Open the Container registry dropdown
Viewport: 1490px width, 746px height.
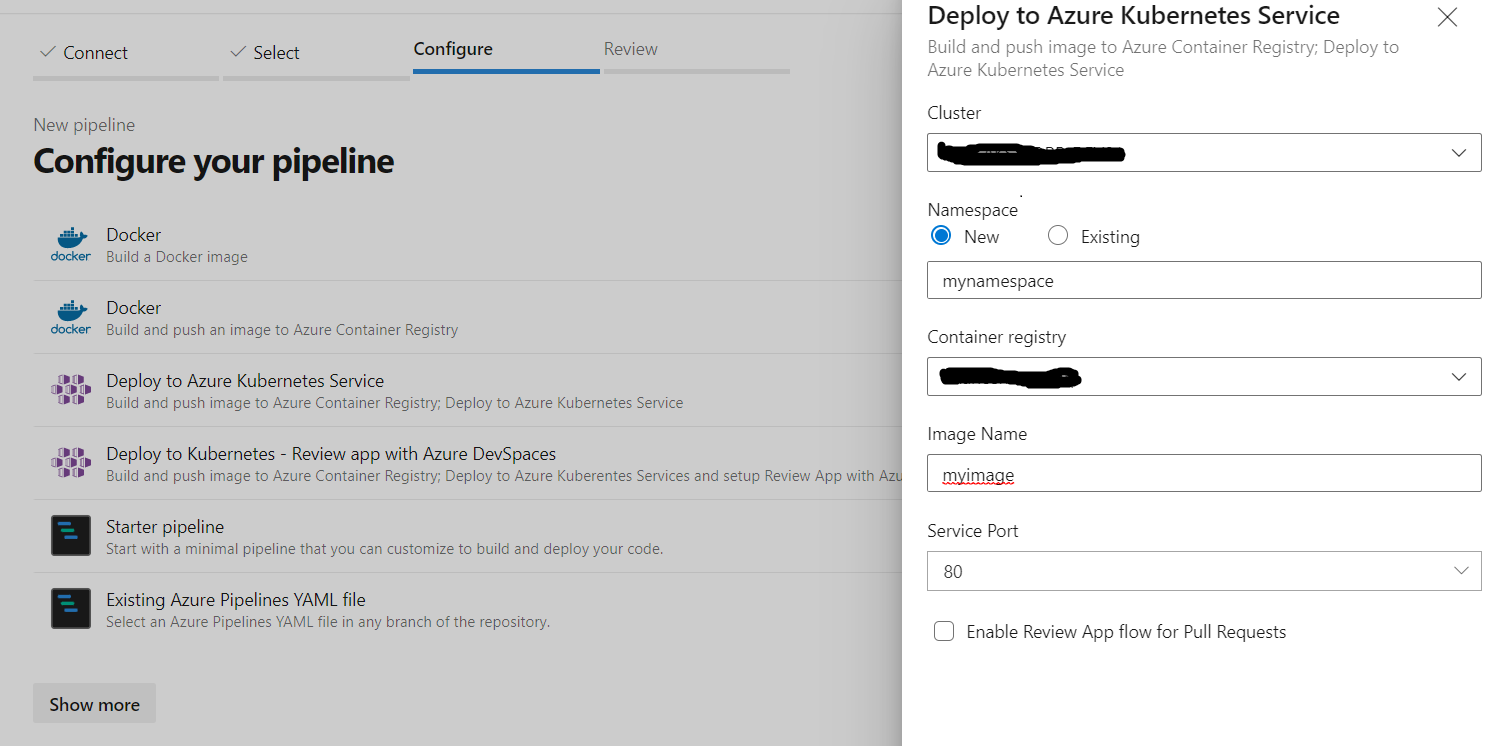pyautogui.click(x=1204, y=377)
